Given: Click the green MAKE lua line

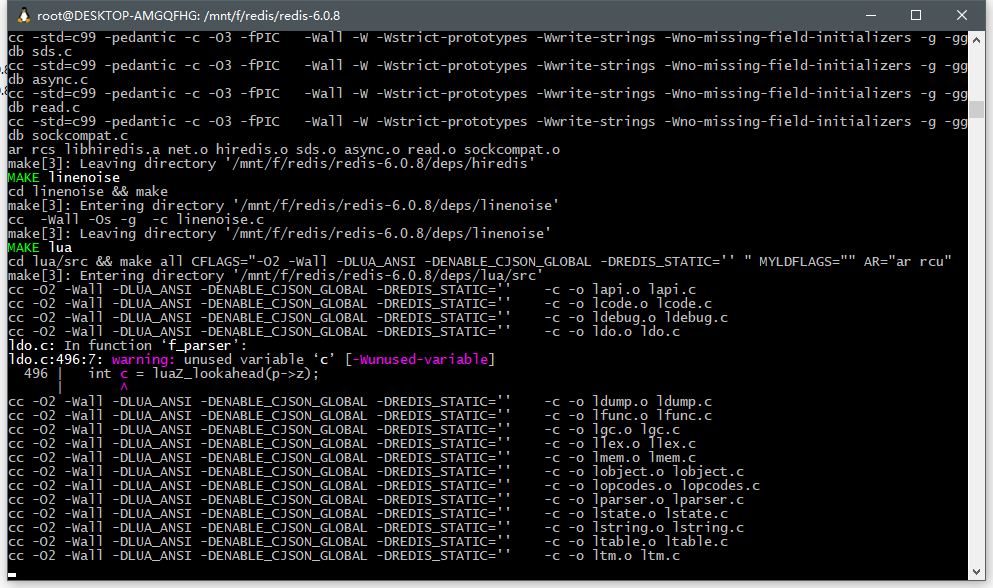Looking at the screenshot, I should tap(40, 247).
